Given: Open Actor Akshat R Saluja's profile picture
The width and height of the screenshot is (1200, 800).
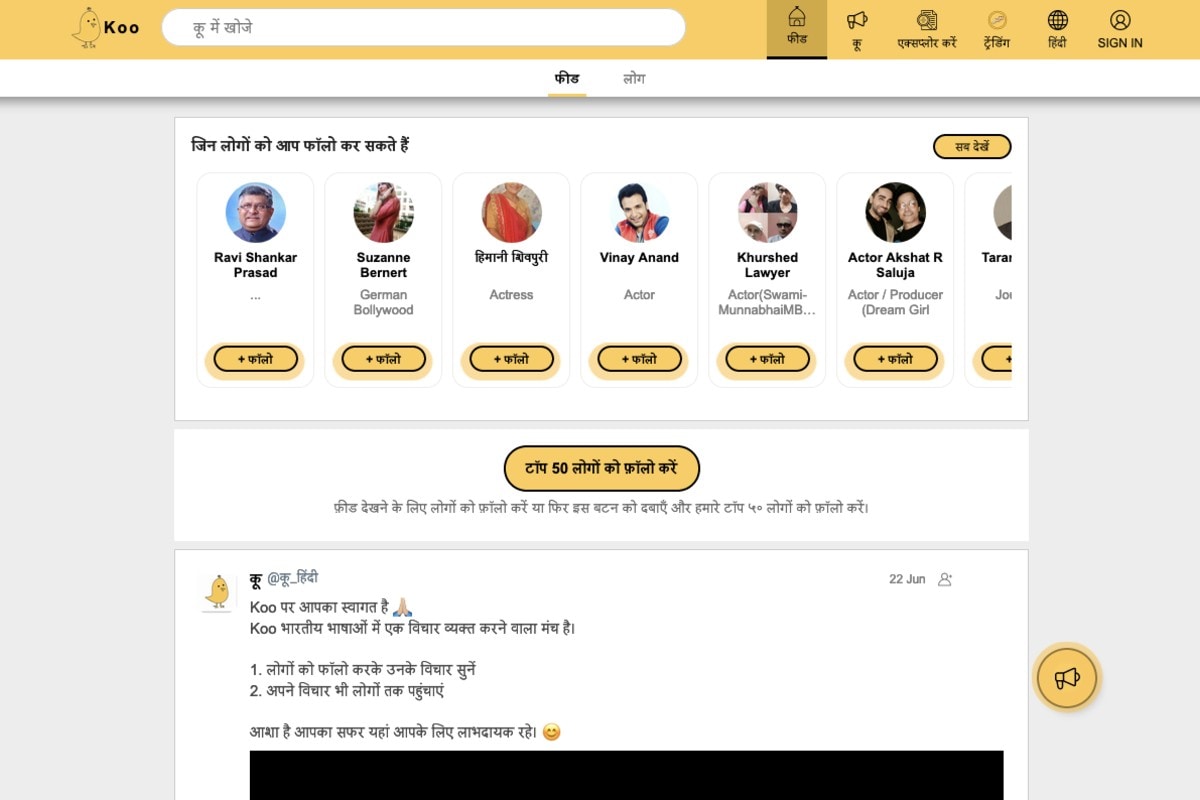Looking at the screenshot, I should [x=895, y=212].
